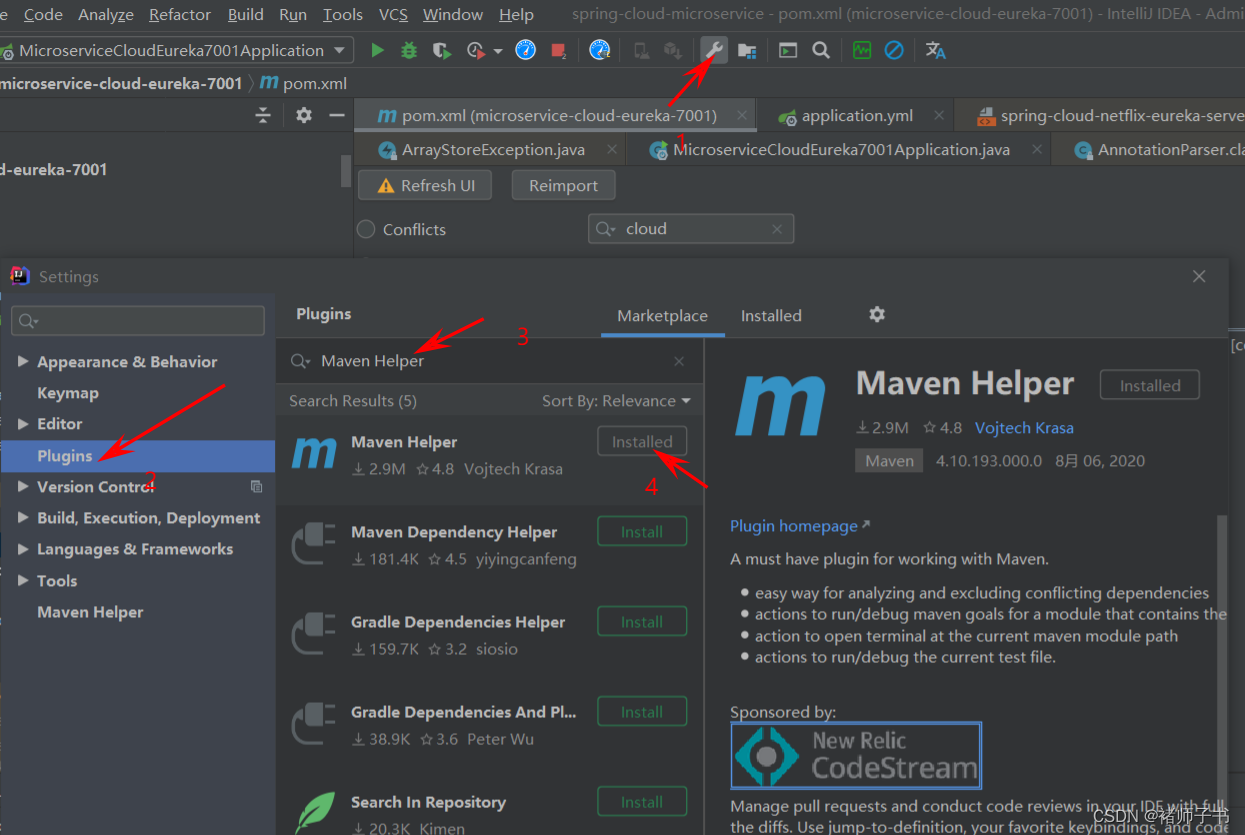Screen dimensions: 1245x835
Task: Click collapse-all icon in project panel
Action: tap(263, 115)
